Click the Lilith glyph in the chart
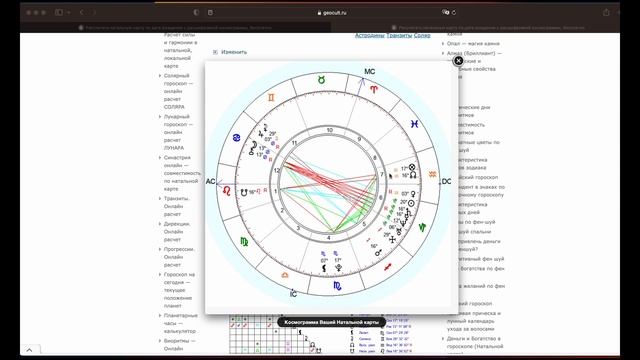This screenshot has width=640, height=360. coord(324,268)
